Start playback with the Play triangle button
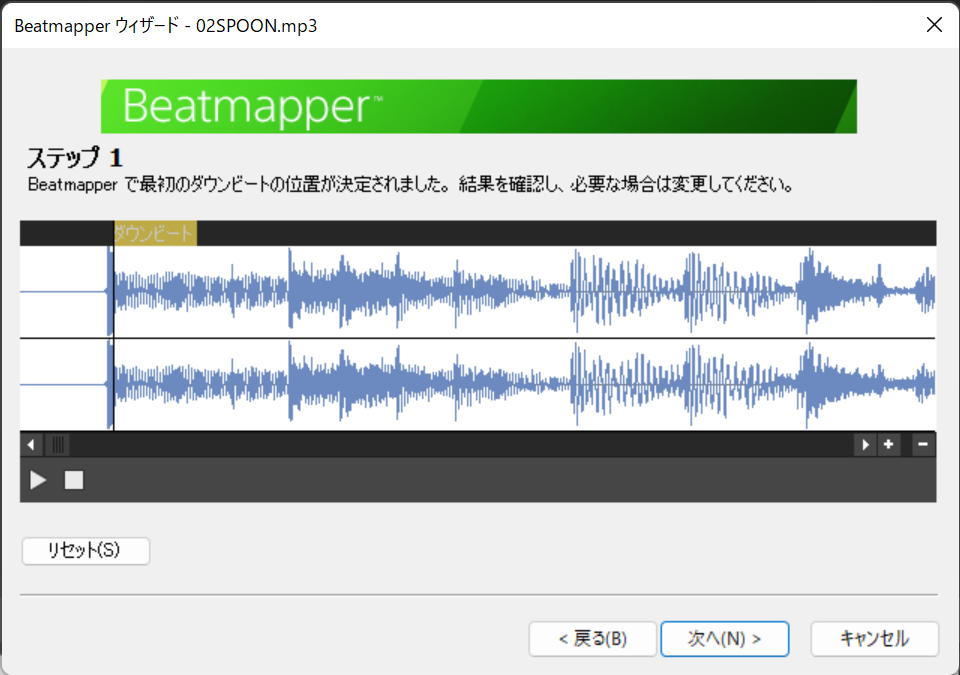The image size is (960, 675). [38, 480]
